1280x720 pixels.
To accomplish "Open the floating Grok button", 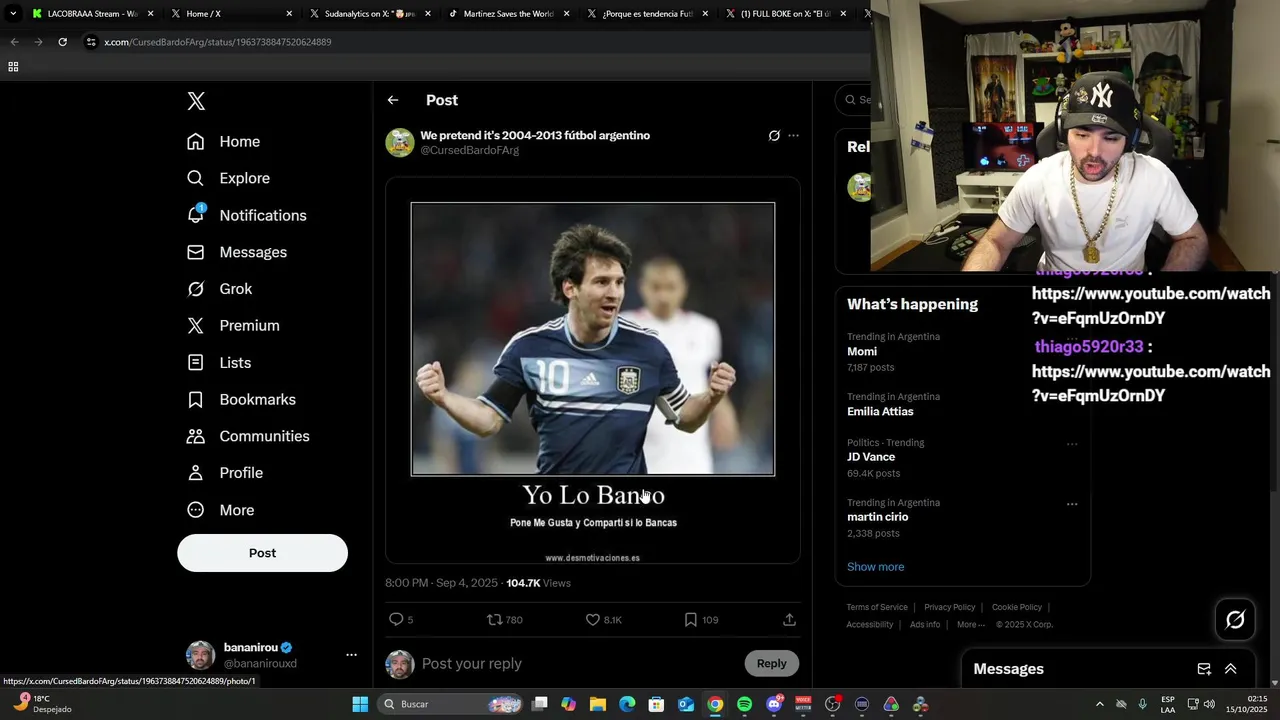I will pyautogui.click(x=1235, y=620).
